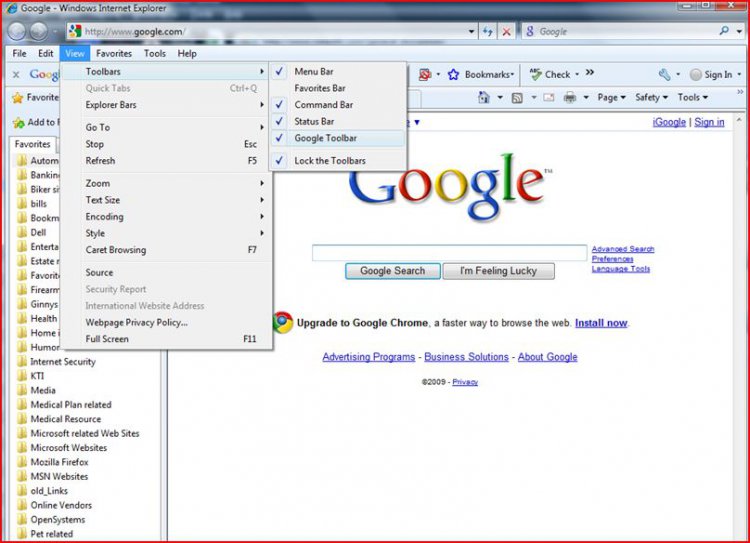
Task: Open the Help menu
Action: (x=187, y=54)
